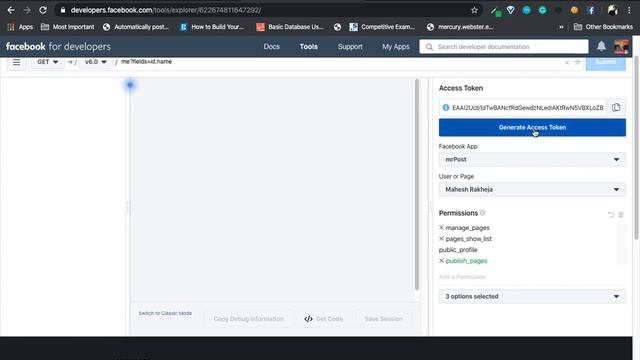Screen dimensions: 640x360
Task: Open the How to Build Your bookmark
Action: tap(212, 27)
